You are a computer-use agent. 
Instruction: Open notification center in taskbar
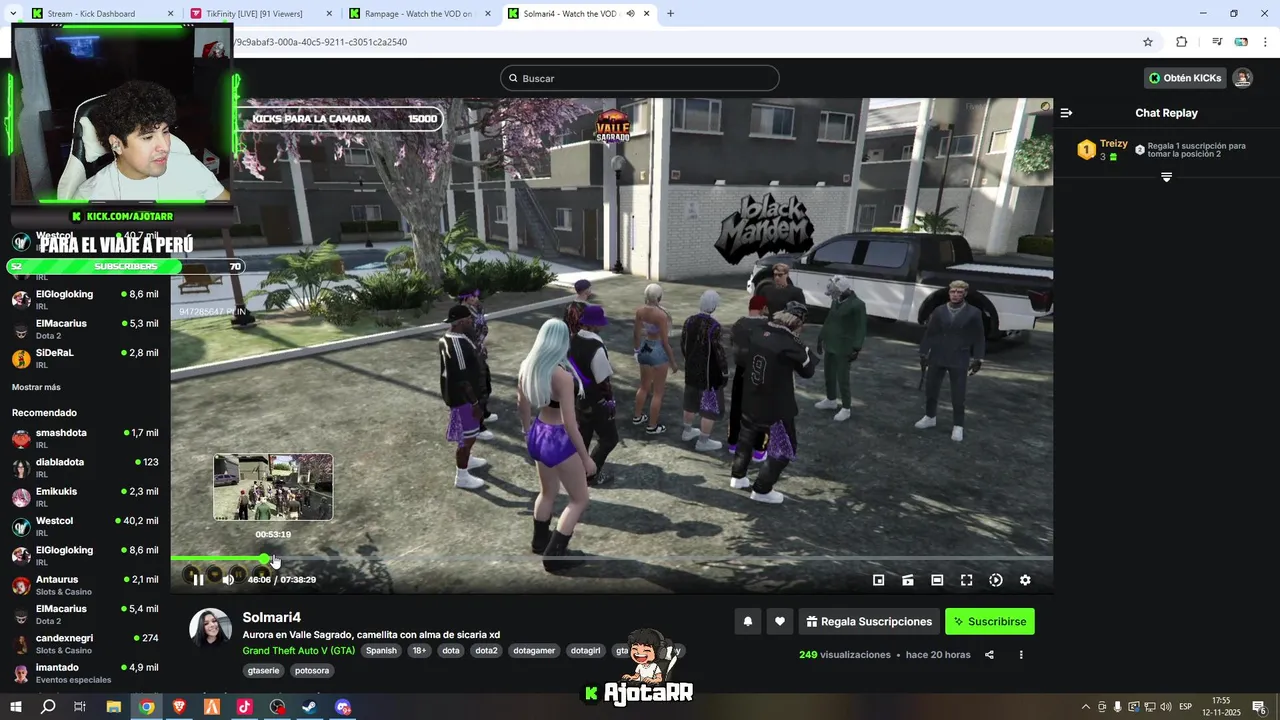coord(1260,707)
